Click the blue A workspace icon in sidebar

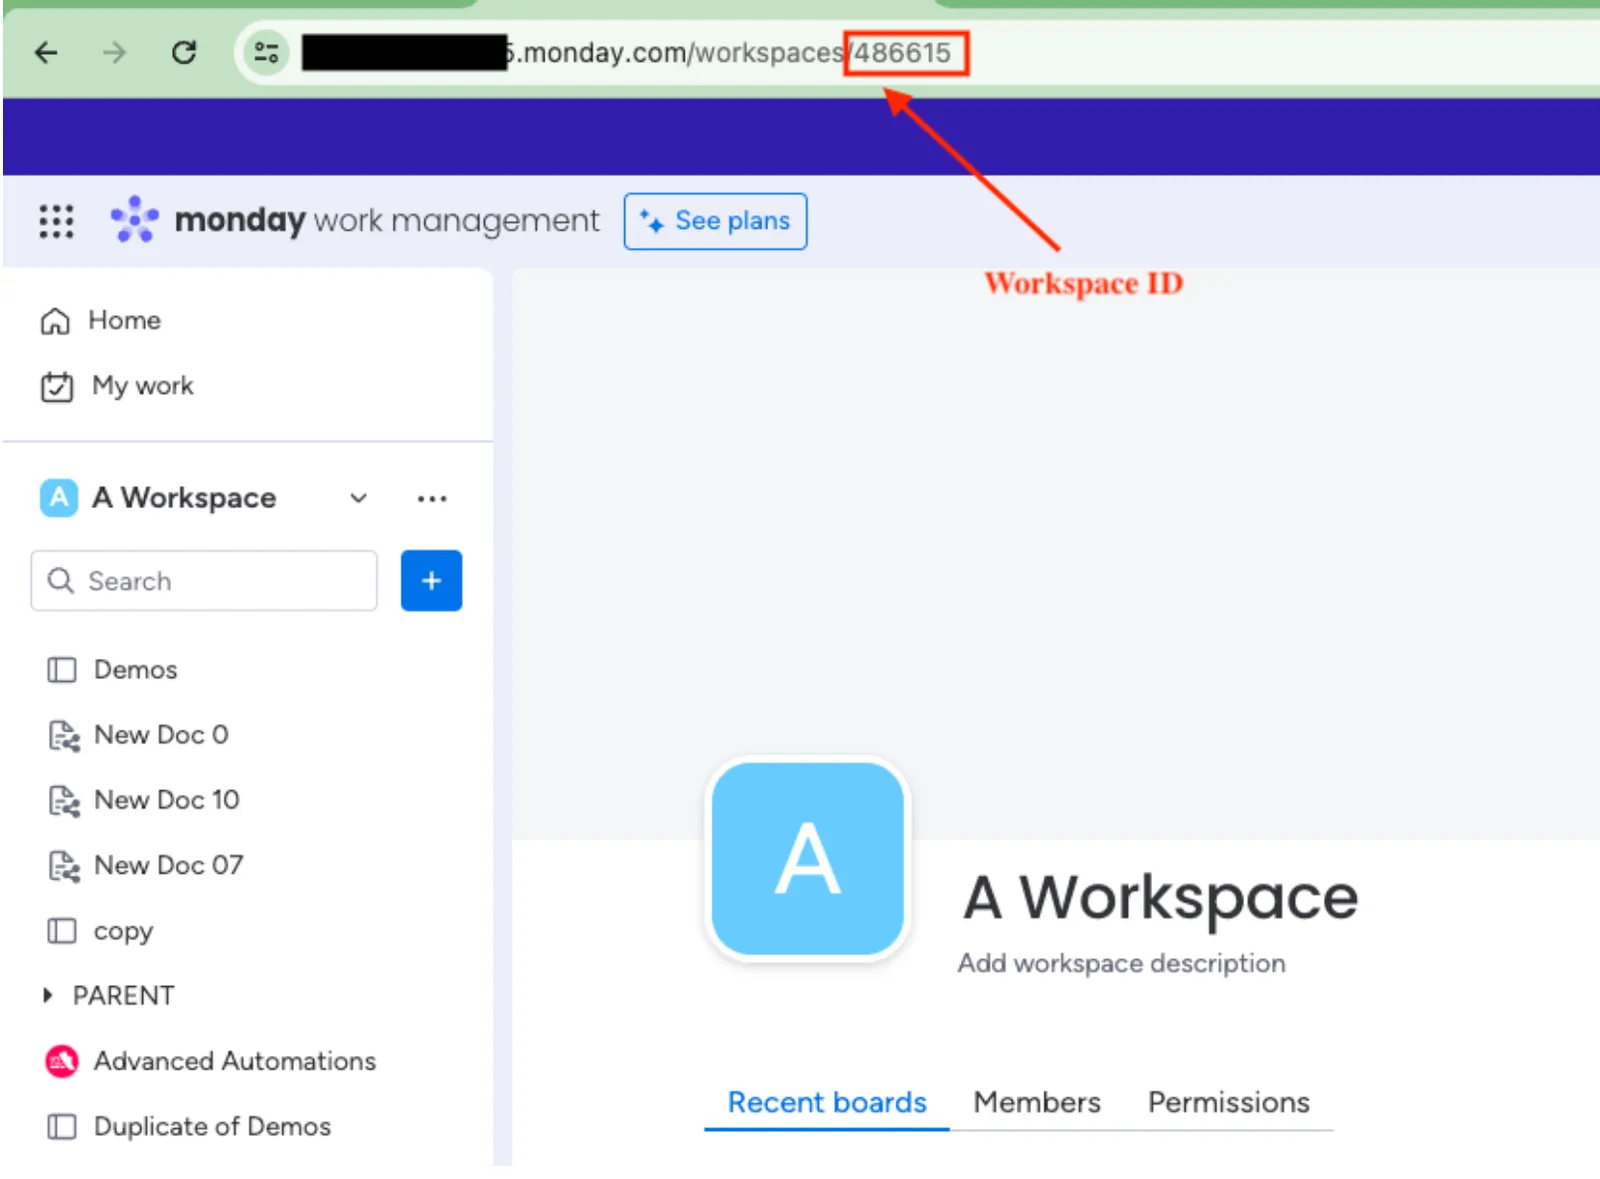click(59, 497)
